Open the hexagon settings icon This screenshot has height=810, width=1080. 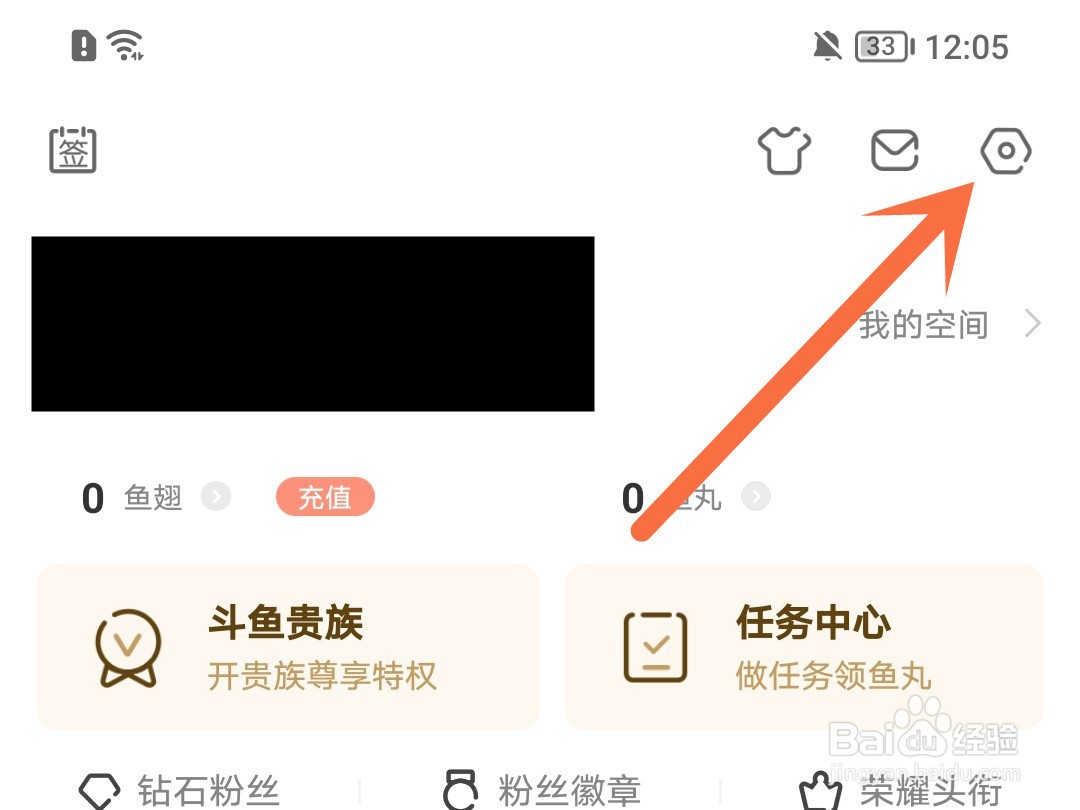click(x=1006, y=150)
